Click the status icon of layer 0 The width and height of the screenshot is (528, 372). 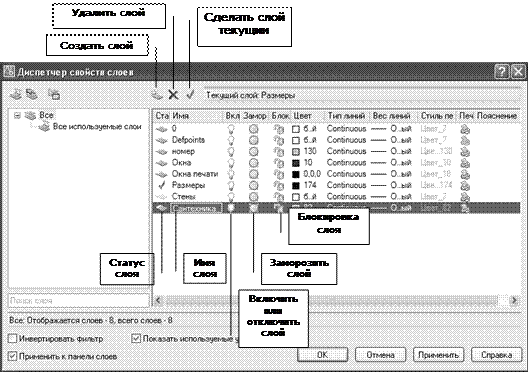pos(162,129)
